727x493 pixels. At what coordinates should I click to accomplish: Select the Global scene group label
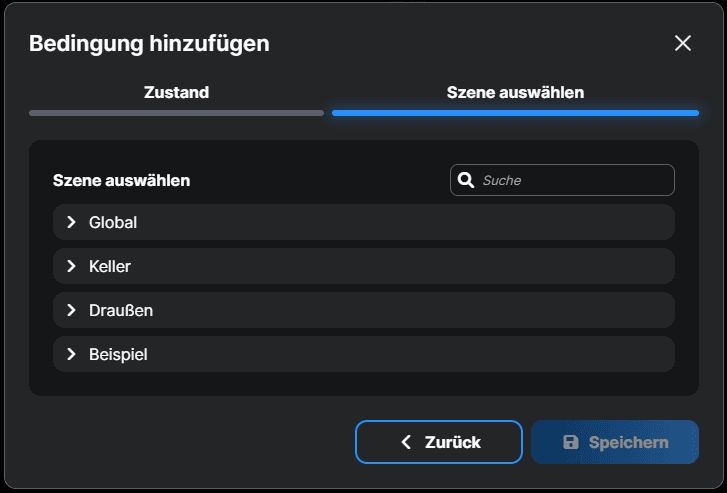(x=113, y=222)
